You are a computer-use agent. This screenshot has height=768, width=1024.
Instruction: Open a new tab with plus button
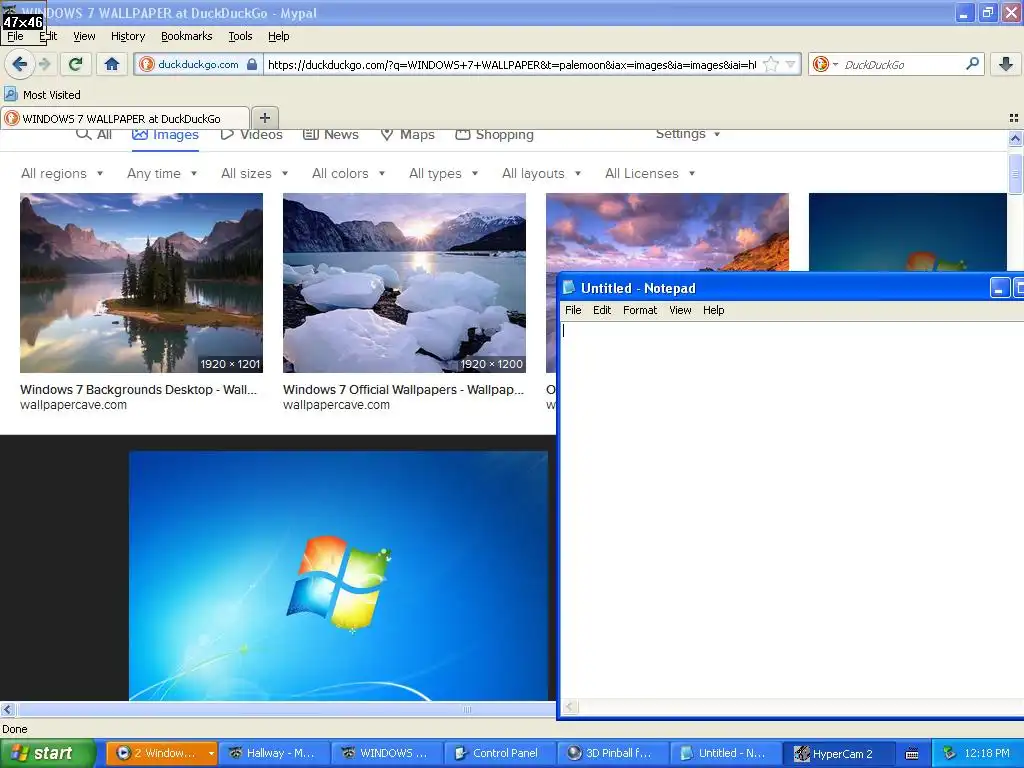click(x=264, y=118)
